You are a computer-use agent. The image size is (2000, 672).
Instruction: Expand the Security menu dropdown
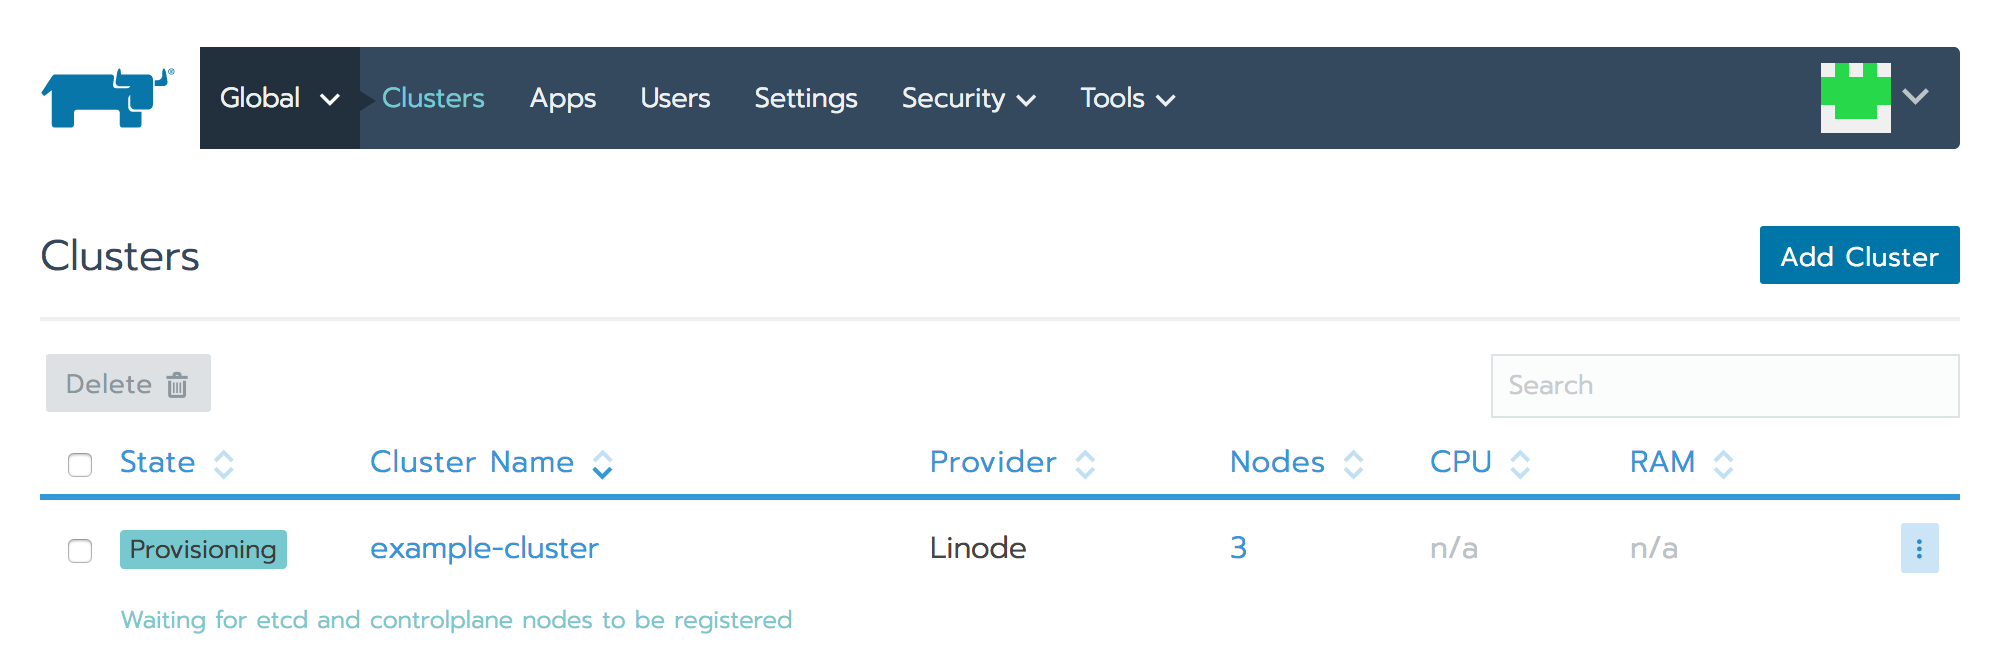tap(967, 98)
